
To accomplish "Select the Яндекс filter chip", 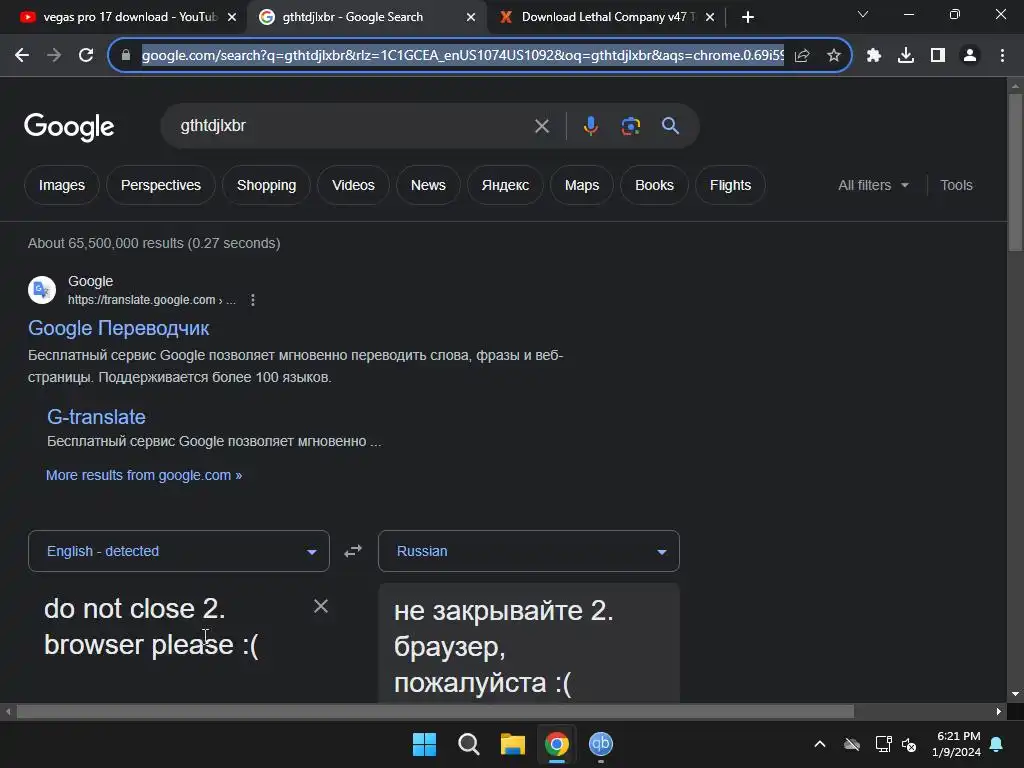I will (x=505, y=185).
